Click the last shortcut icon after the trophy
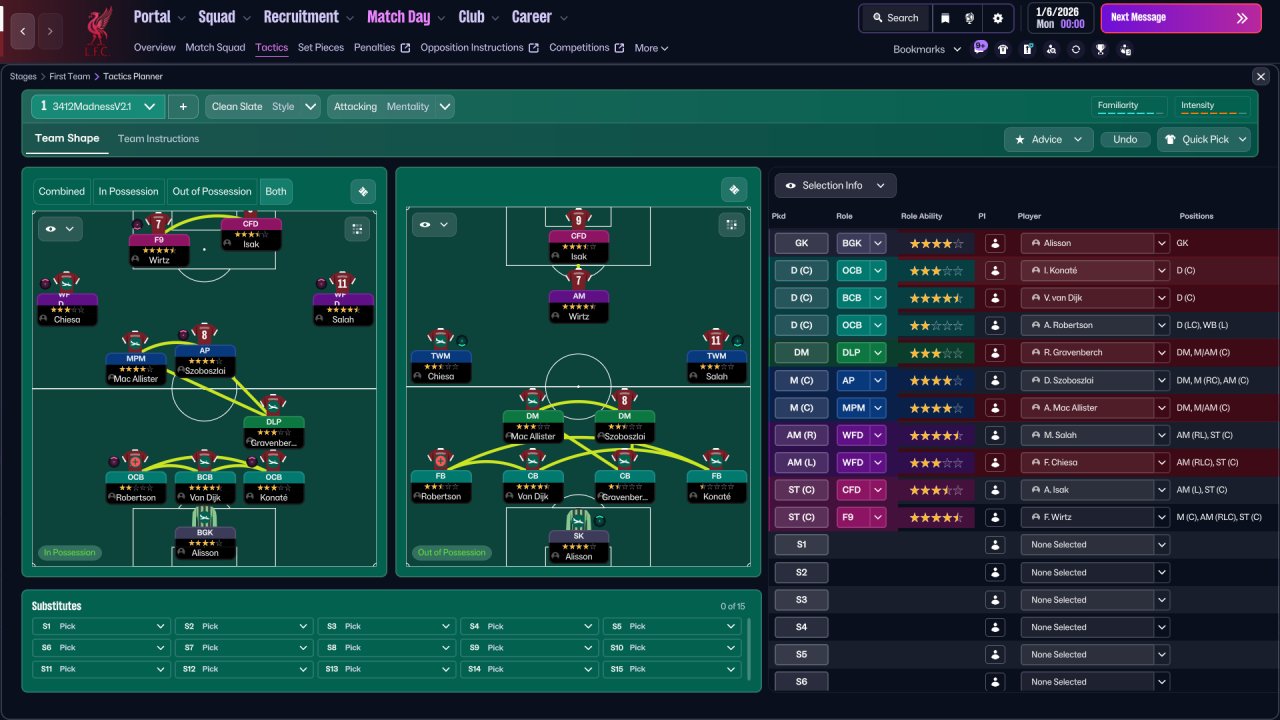 click(1125, 49)
